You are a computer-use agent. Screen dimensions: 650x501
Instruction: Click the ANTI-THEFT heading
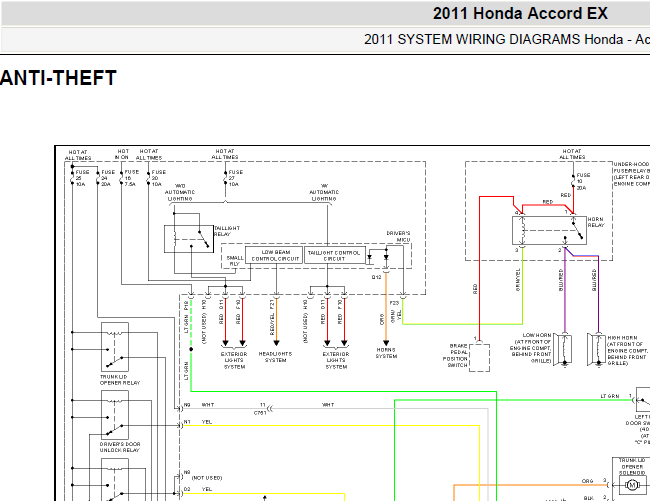coord(58,78)
